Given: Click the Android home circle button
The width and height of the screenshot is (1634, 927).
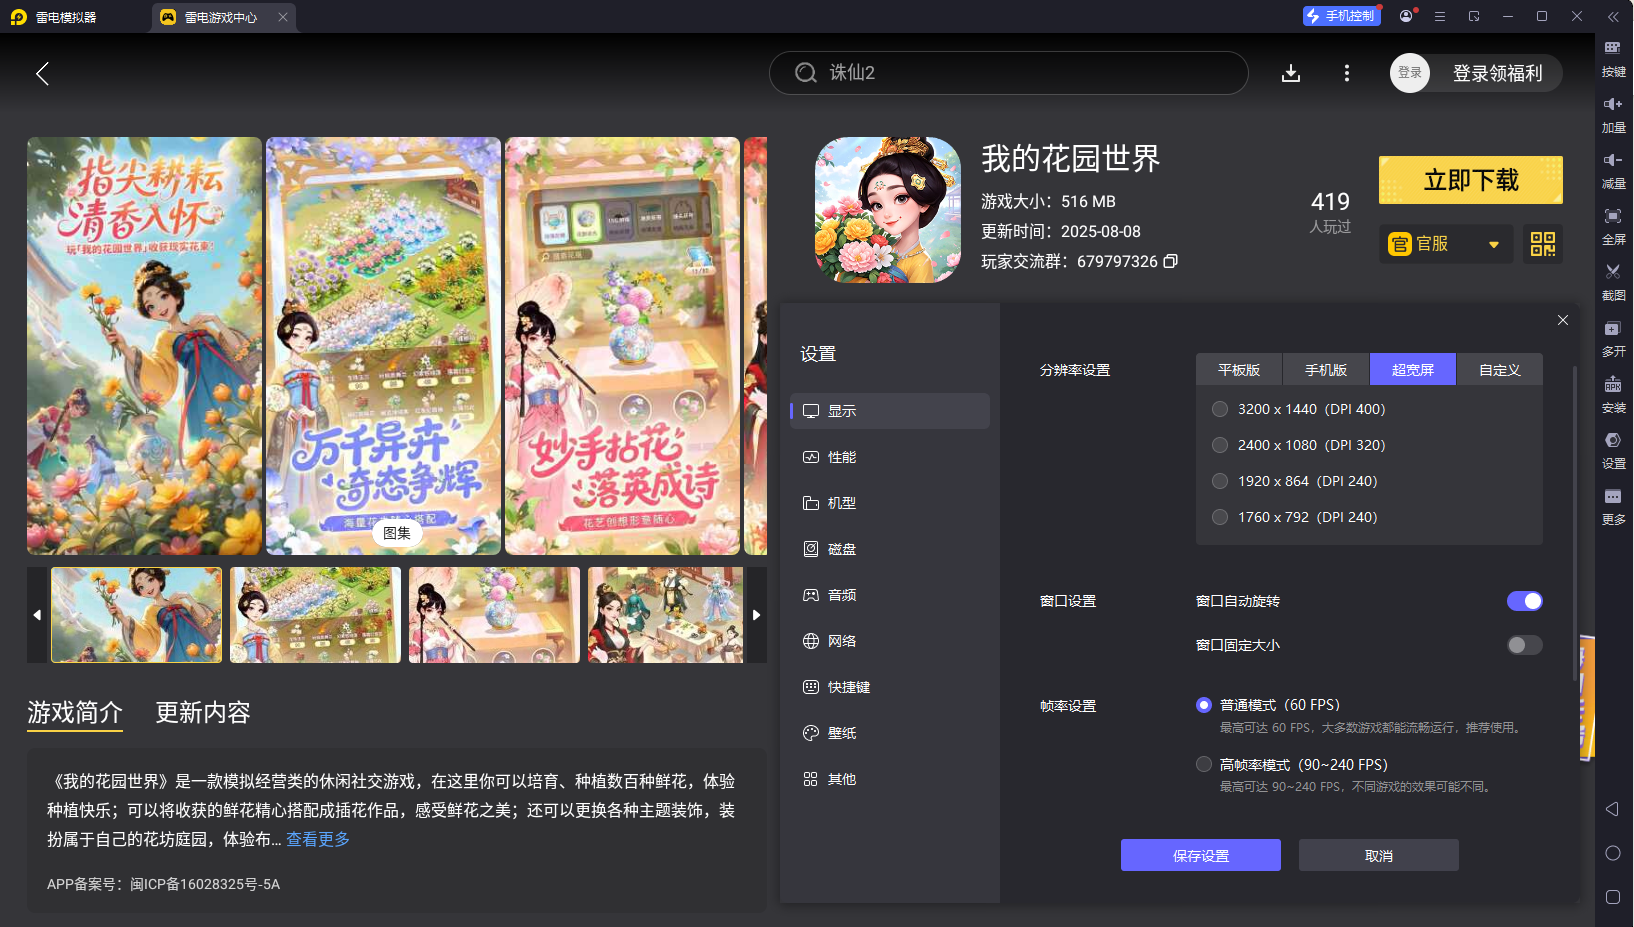Looking at the screenshot, I should click(x=1612, y=853).
